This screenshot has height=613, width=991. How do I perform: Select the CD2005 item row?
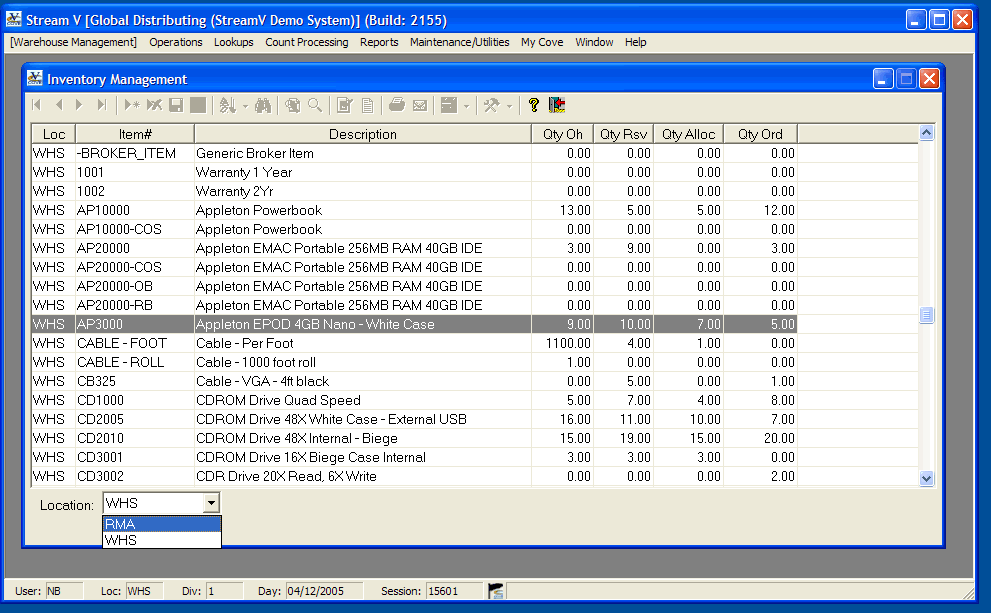[x=414, y=419]
